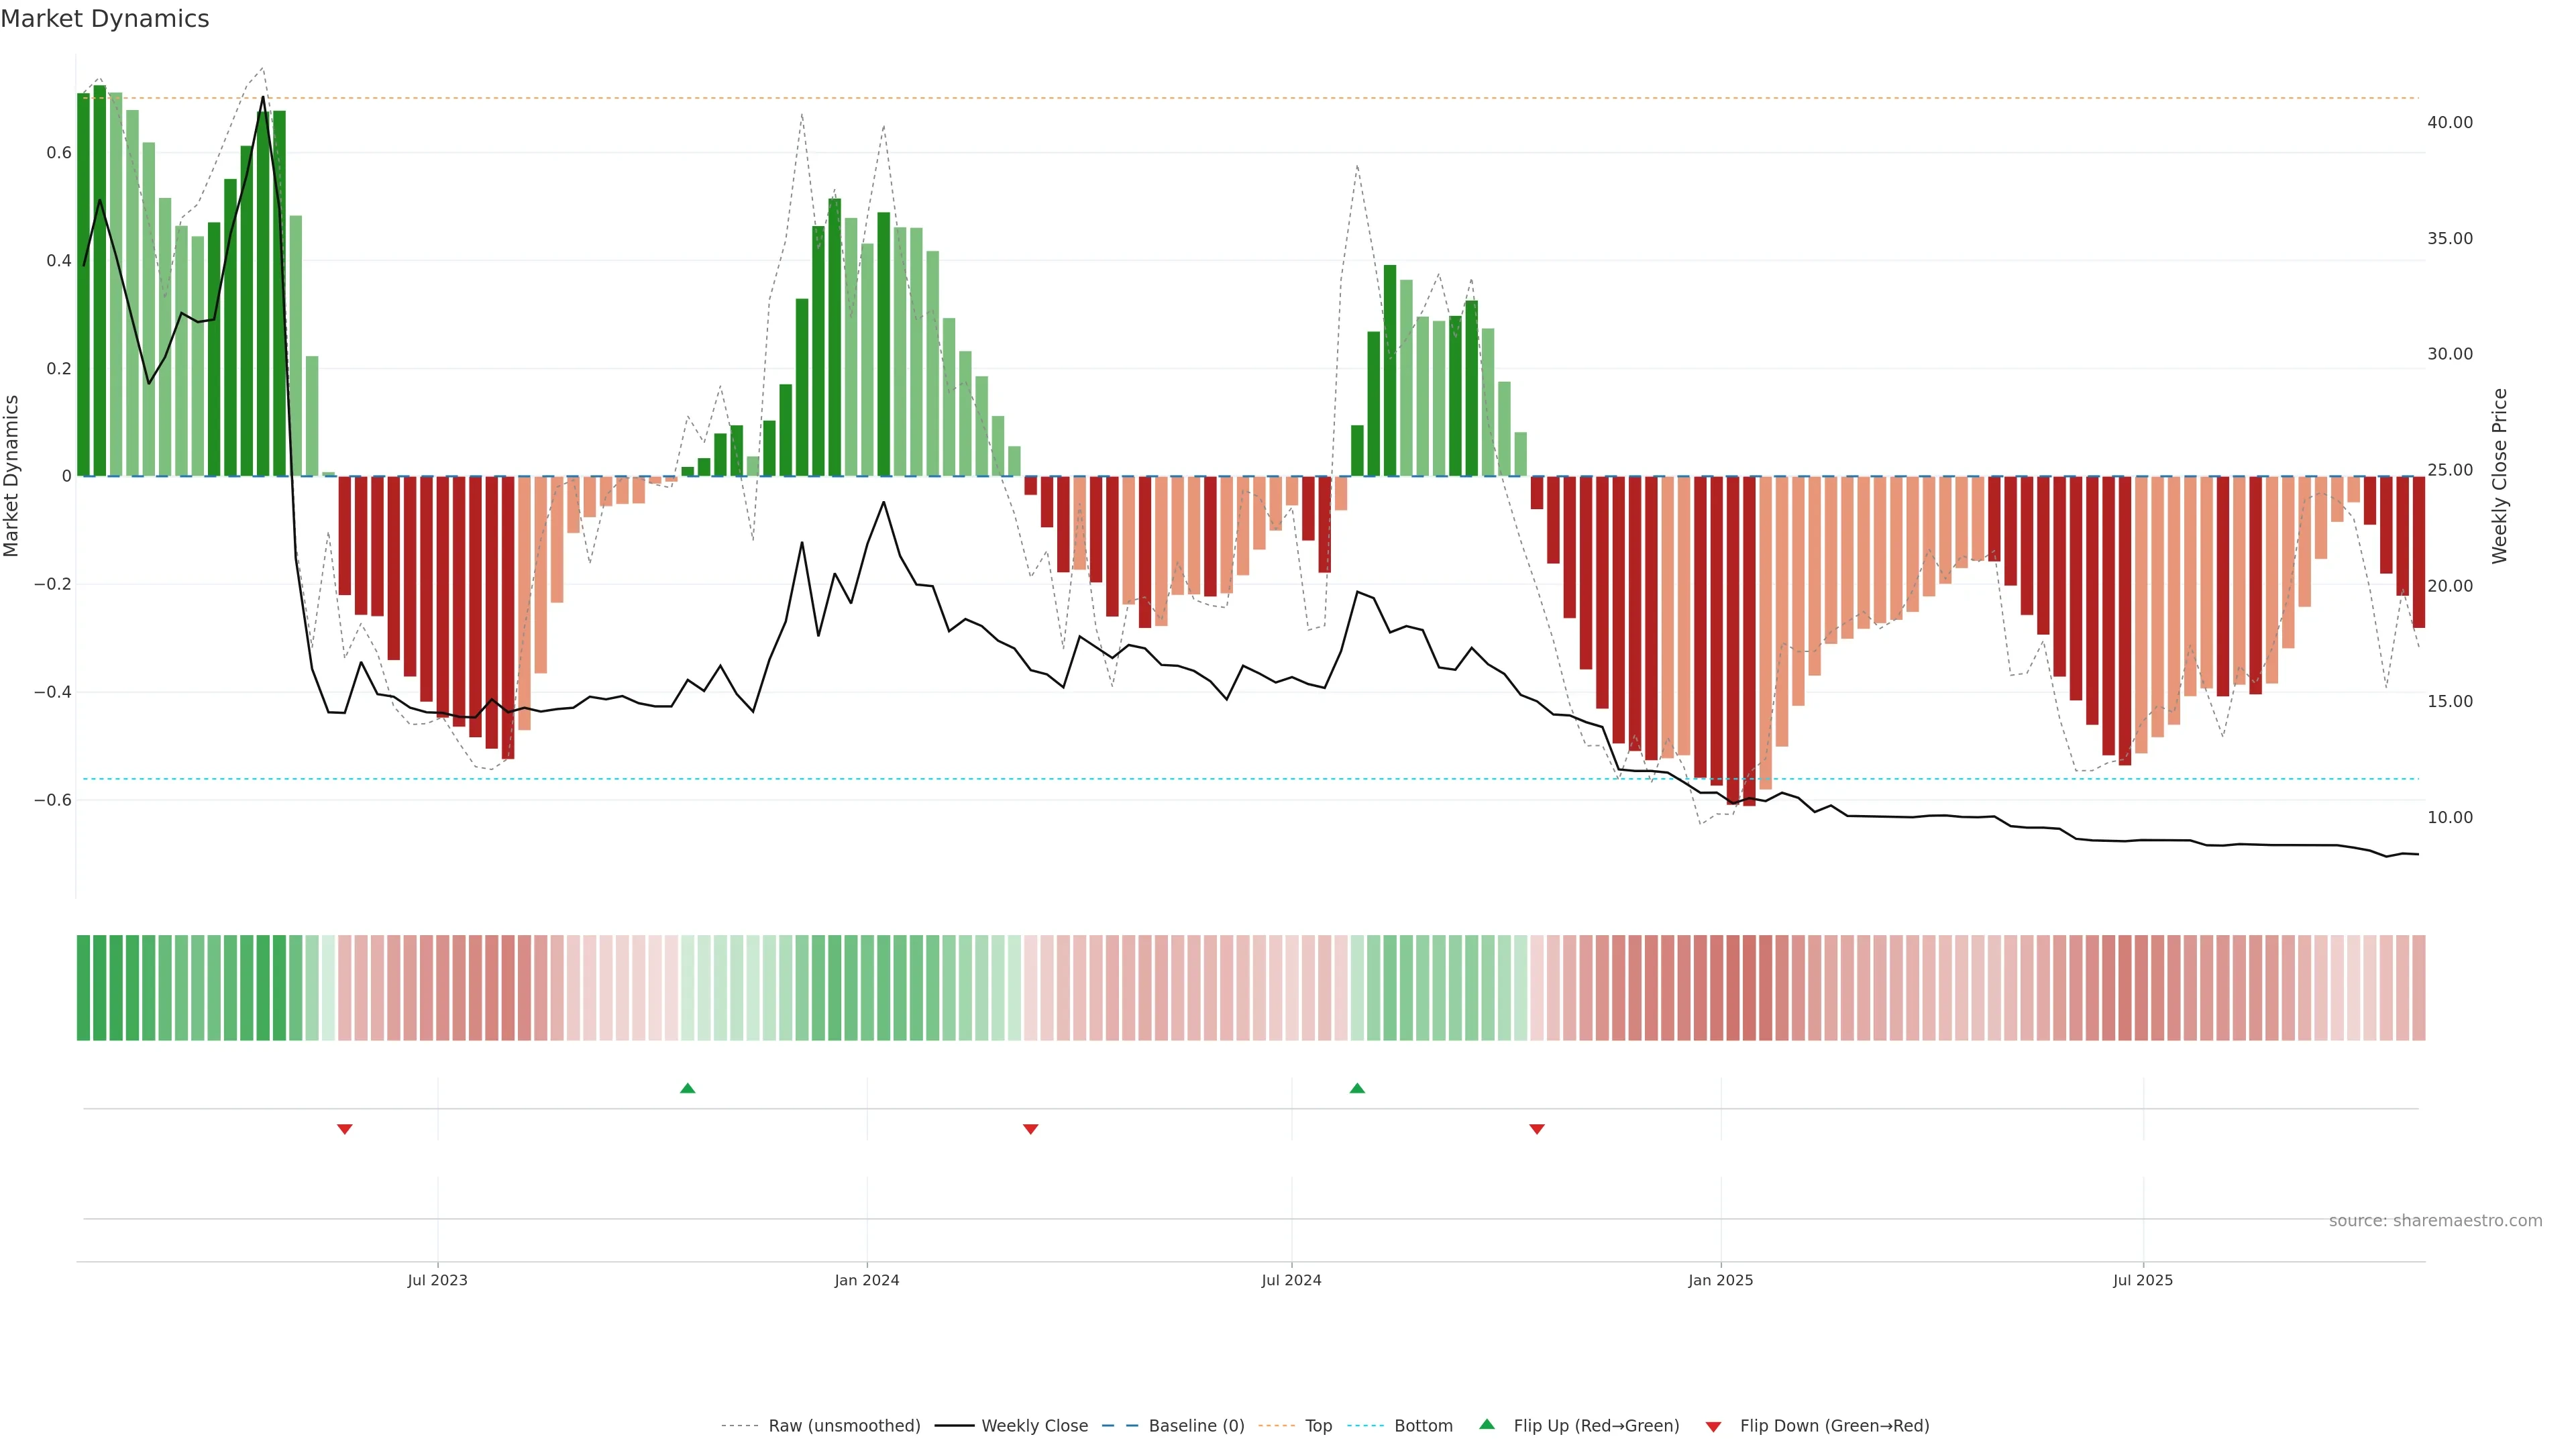This screenshot has width=2576, height=1449.
Task: Click the Market Dynamics chart title
Action: tap(105, 19)
